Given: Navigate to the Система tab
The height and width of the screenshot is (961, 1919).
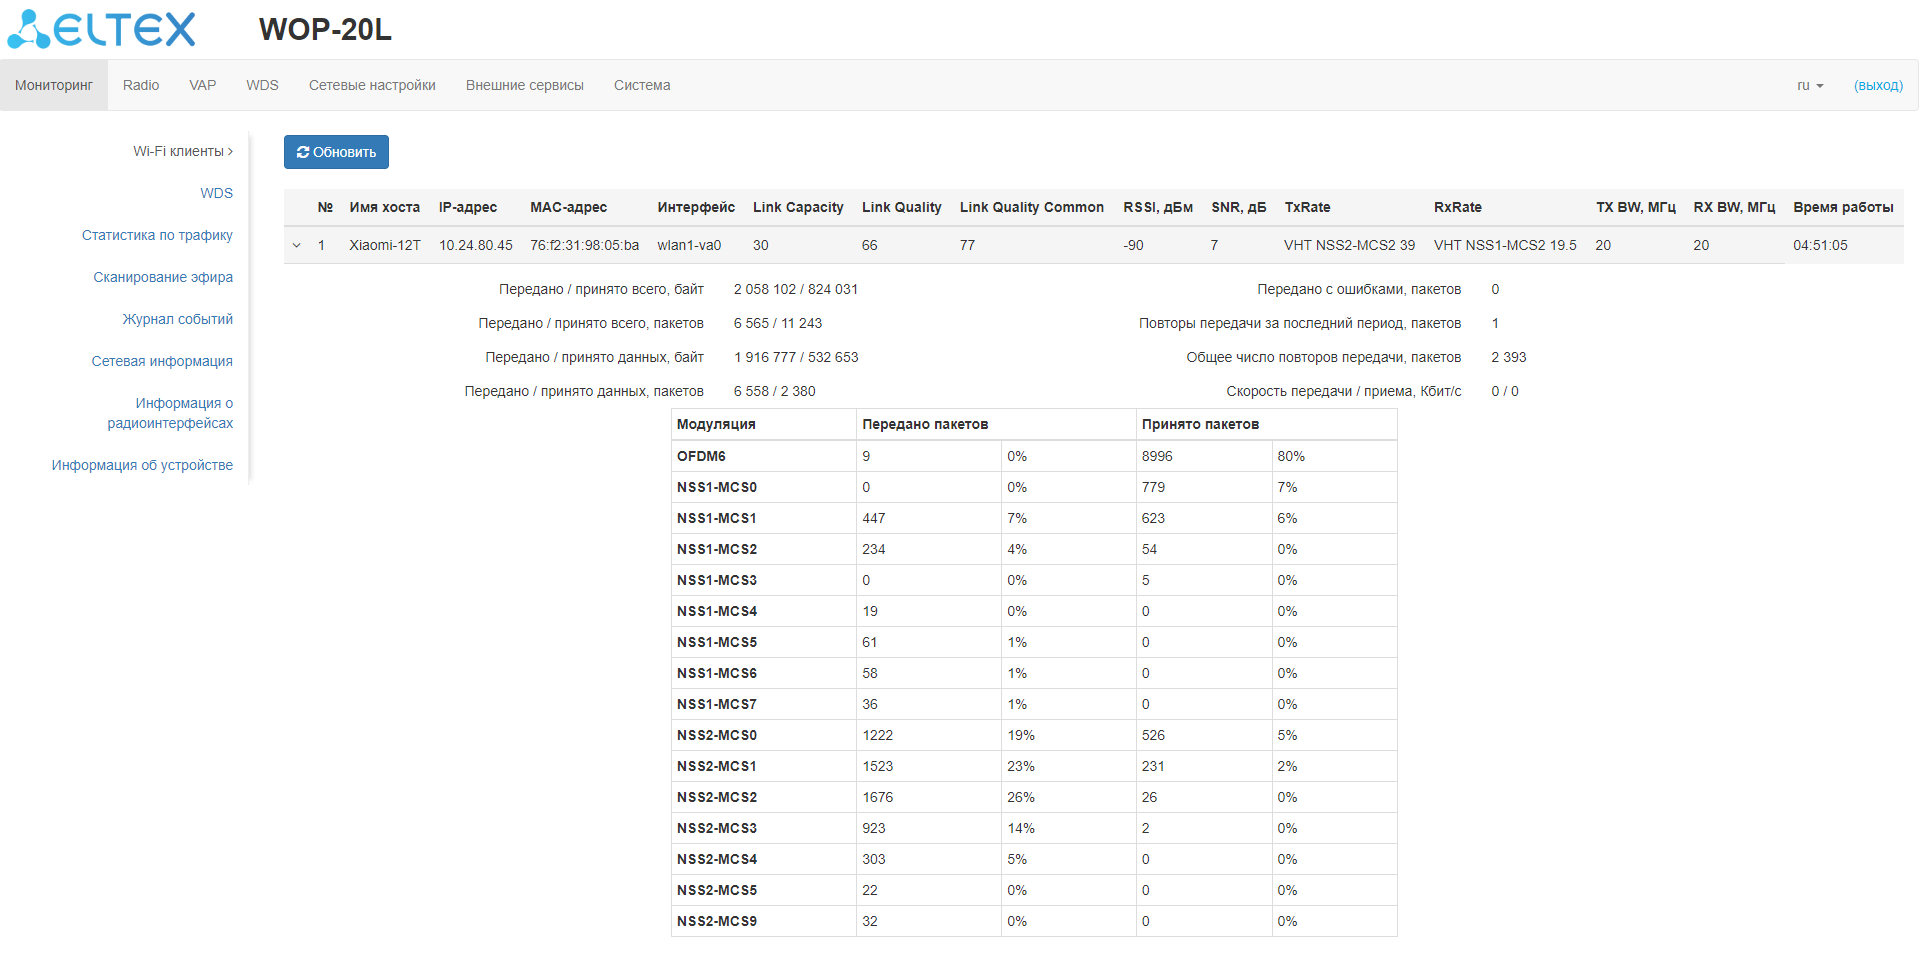Looking at the screenshot, I should point(642,86).
